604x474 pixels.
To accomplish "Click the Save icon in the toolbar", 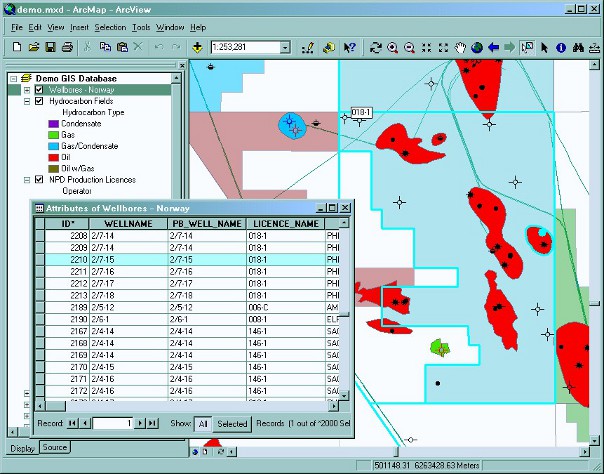I will point(48,47).
